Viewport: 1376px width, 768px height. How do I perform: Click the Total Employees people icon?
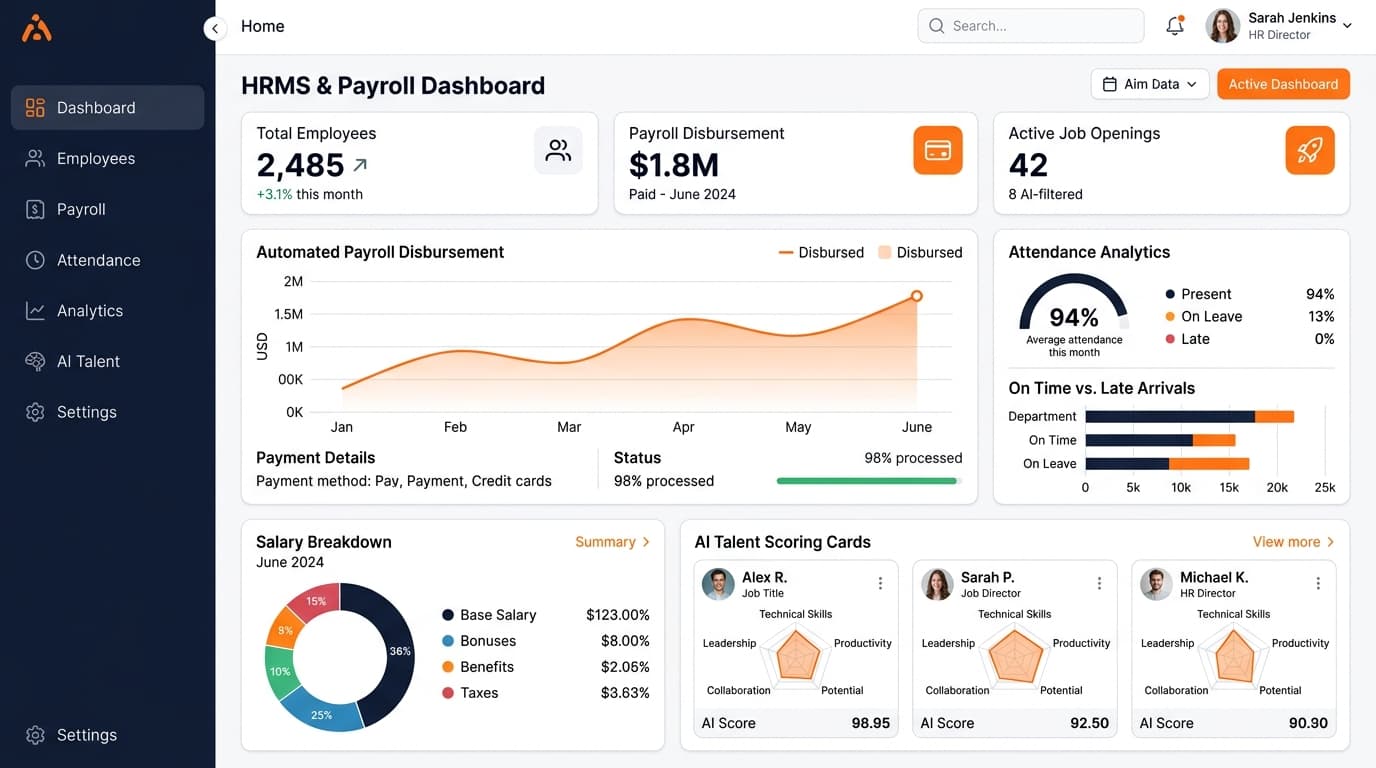558,151
